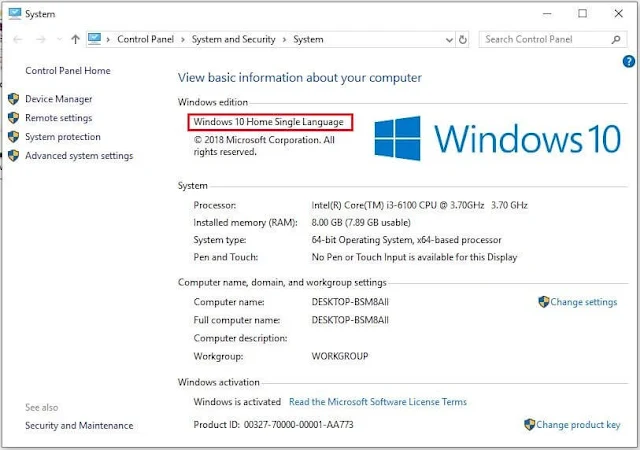Viewport: 640px width, 450px height.
Task: Focus the Search Control Panel box
Action: point(553,39)
